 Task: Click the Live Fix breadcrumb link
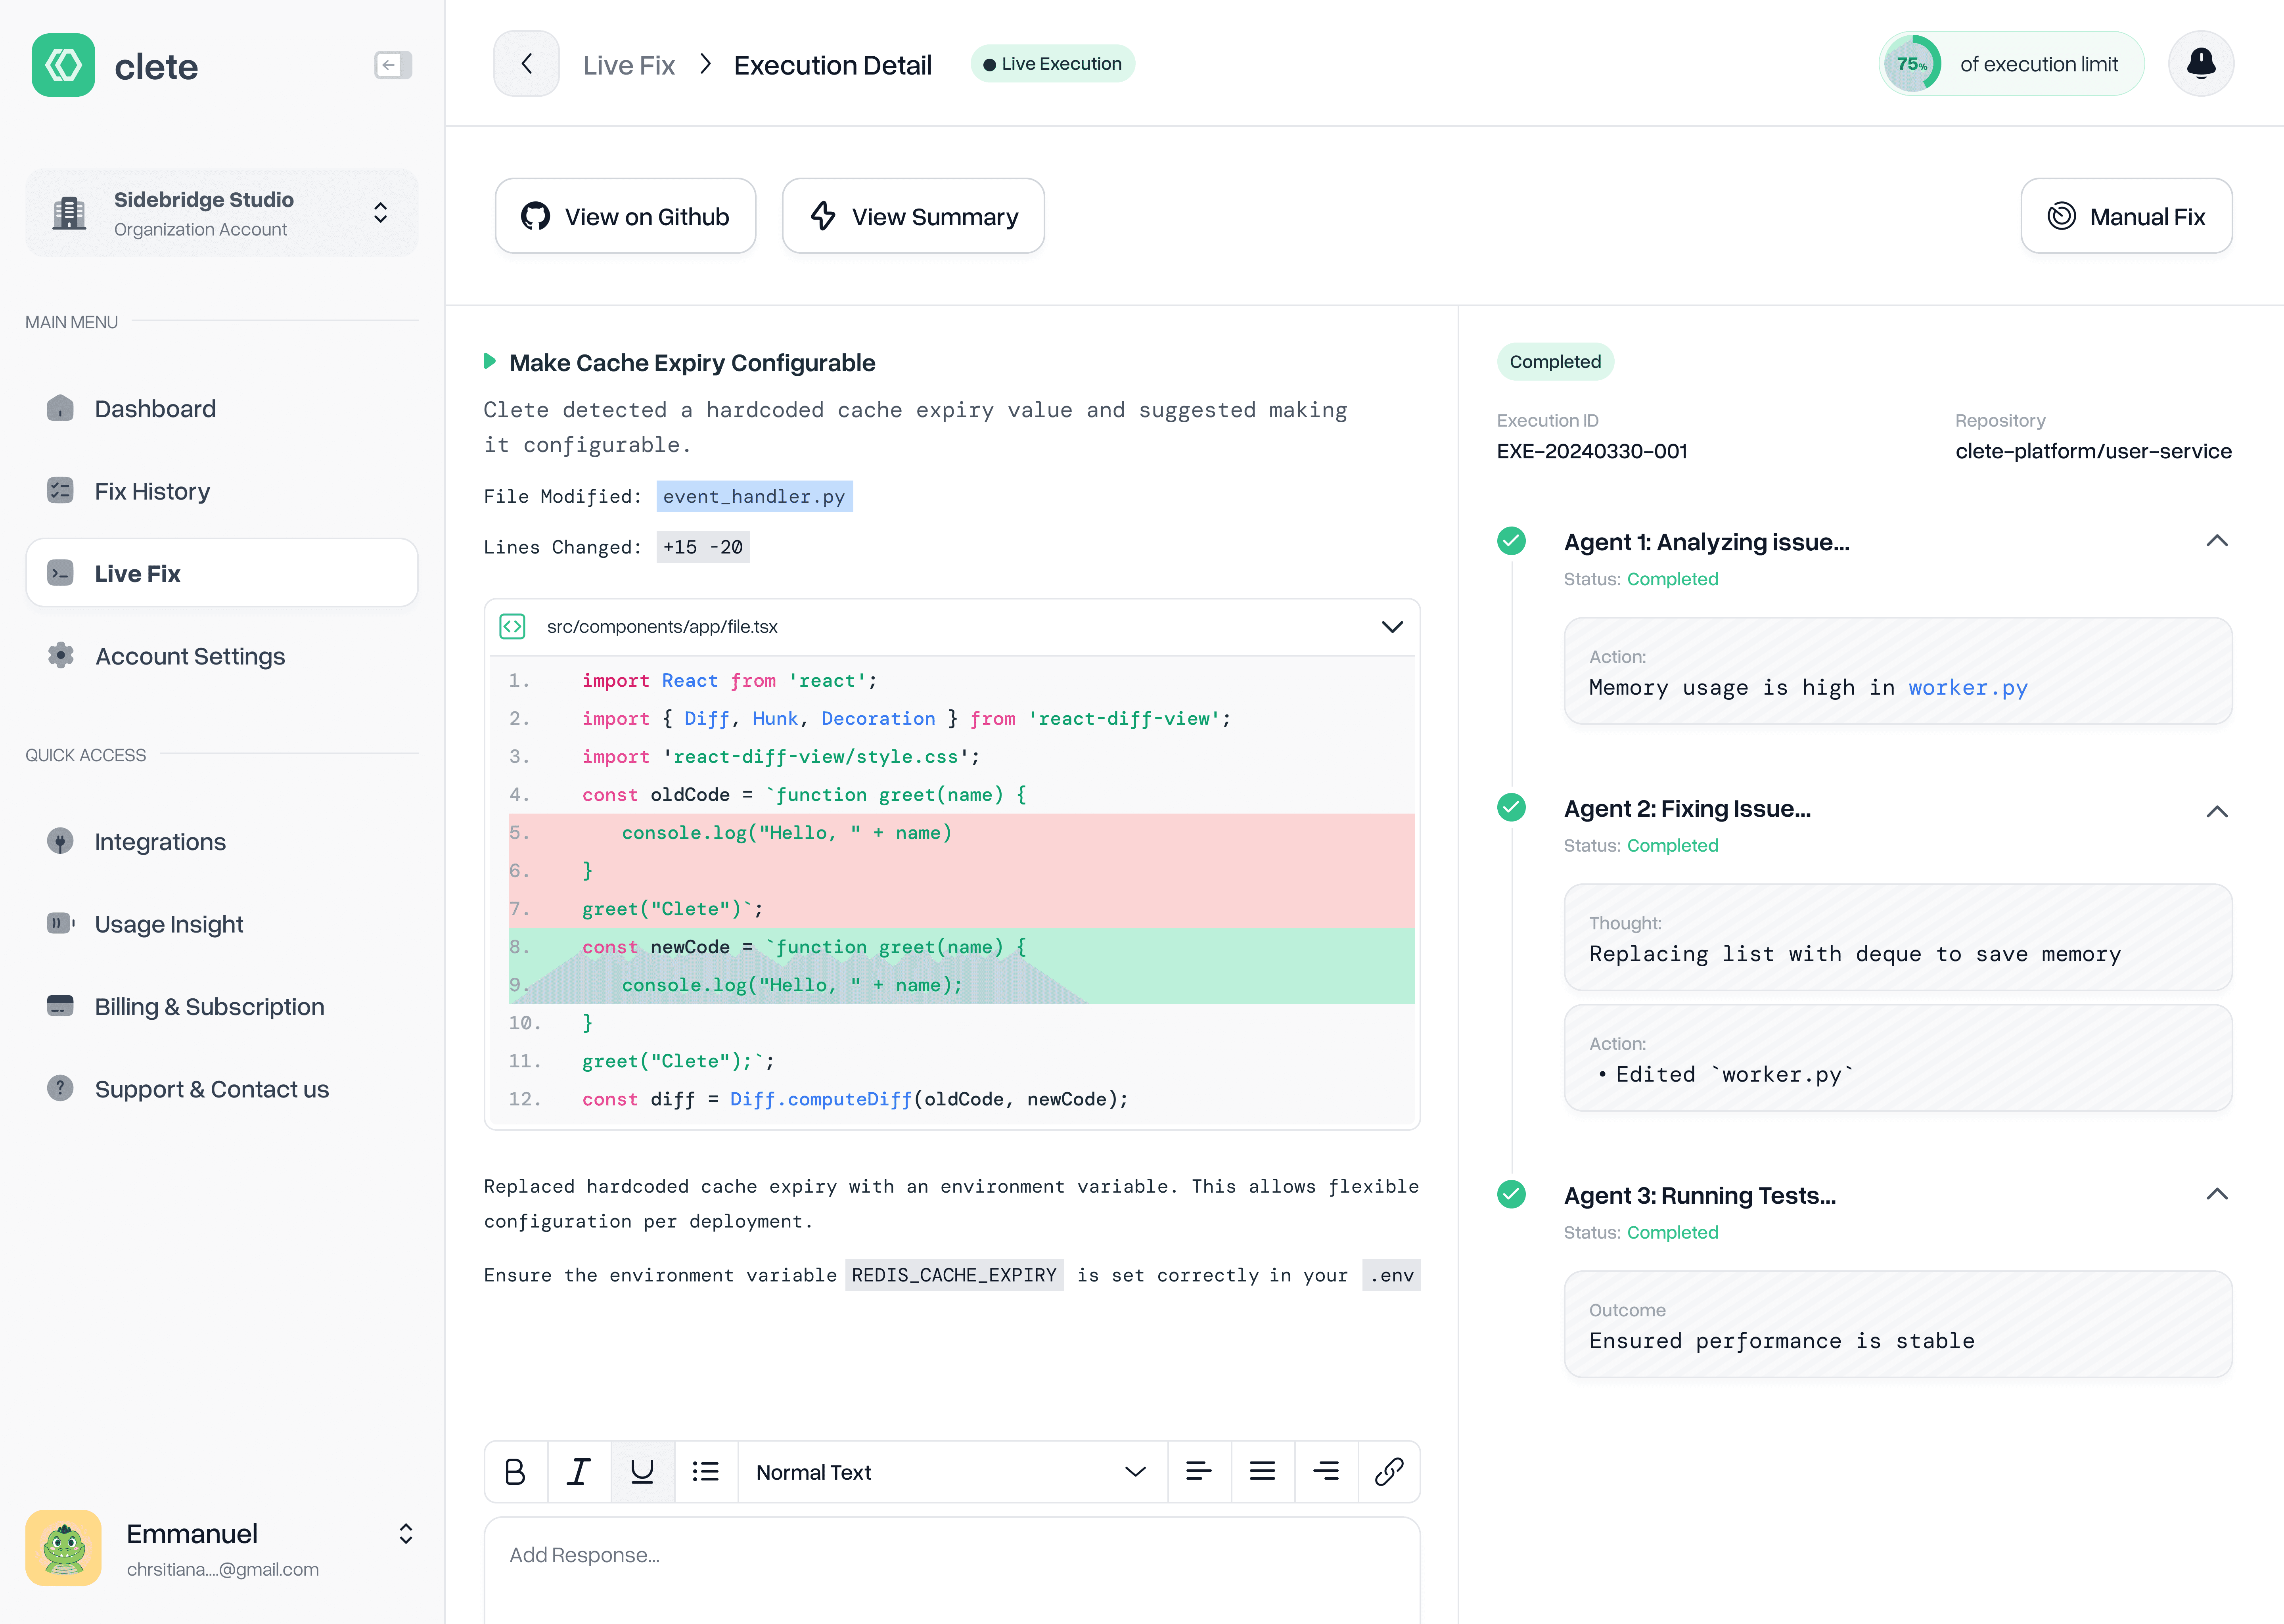click(x=629, y=65)
